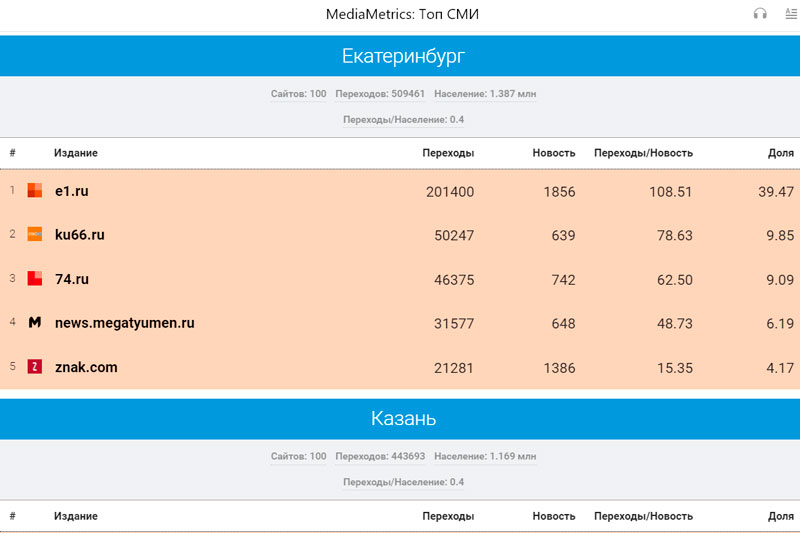Select e1.ru share value 39.47
The image size is (800, 533).
(776, 192)
